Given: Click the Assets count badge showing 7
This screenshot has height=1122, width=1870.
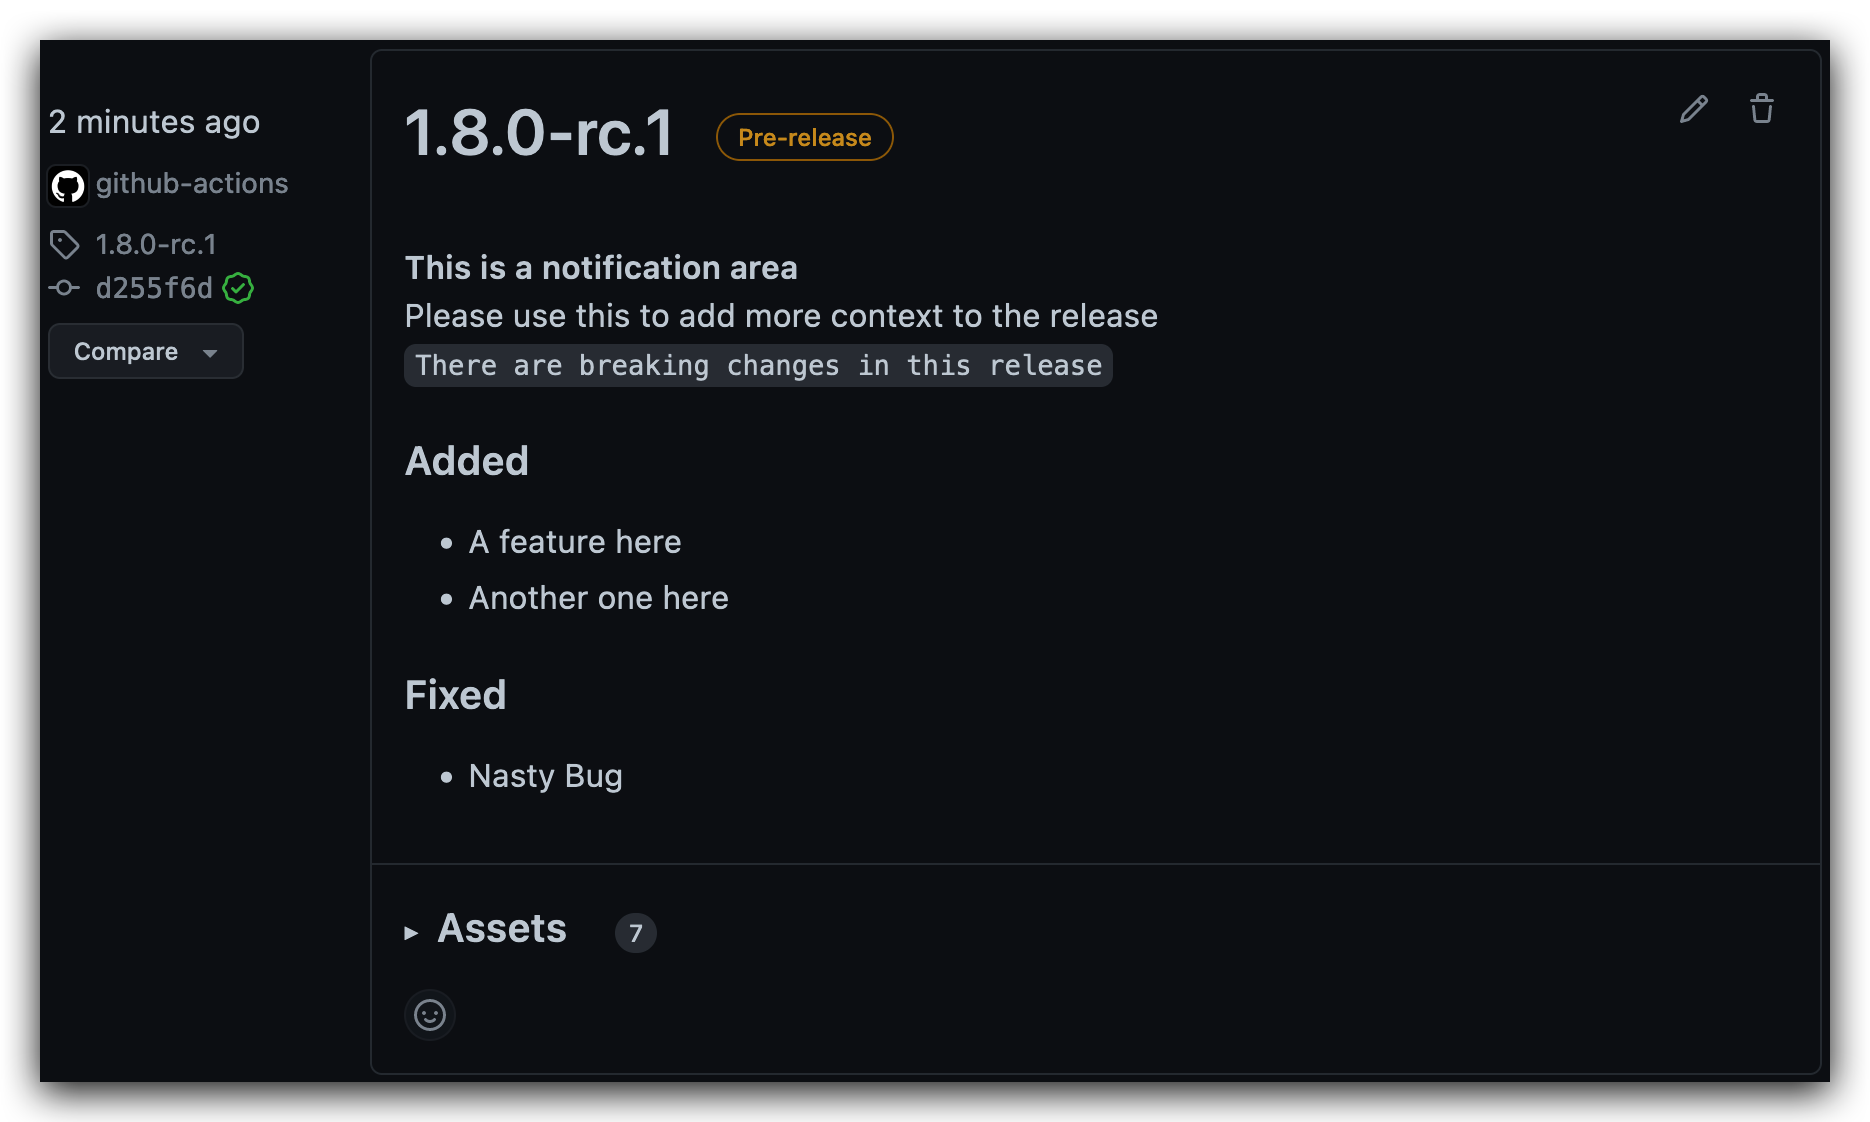Looking at the screenshot, I should [636, 932].
